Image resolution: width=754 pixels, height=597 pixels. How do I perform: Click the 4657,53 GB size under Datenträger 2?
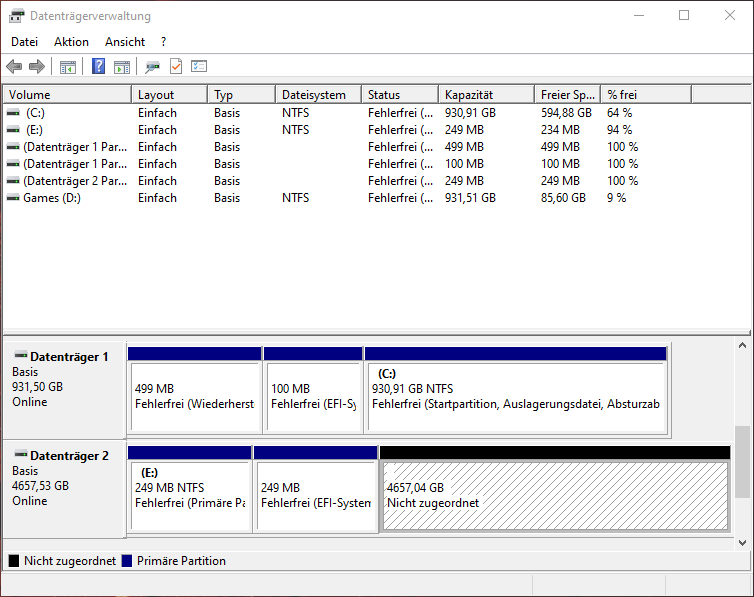40,486
